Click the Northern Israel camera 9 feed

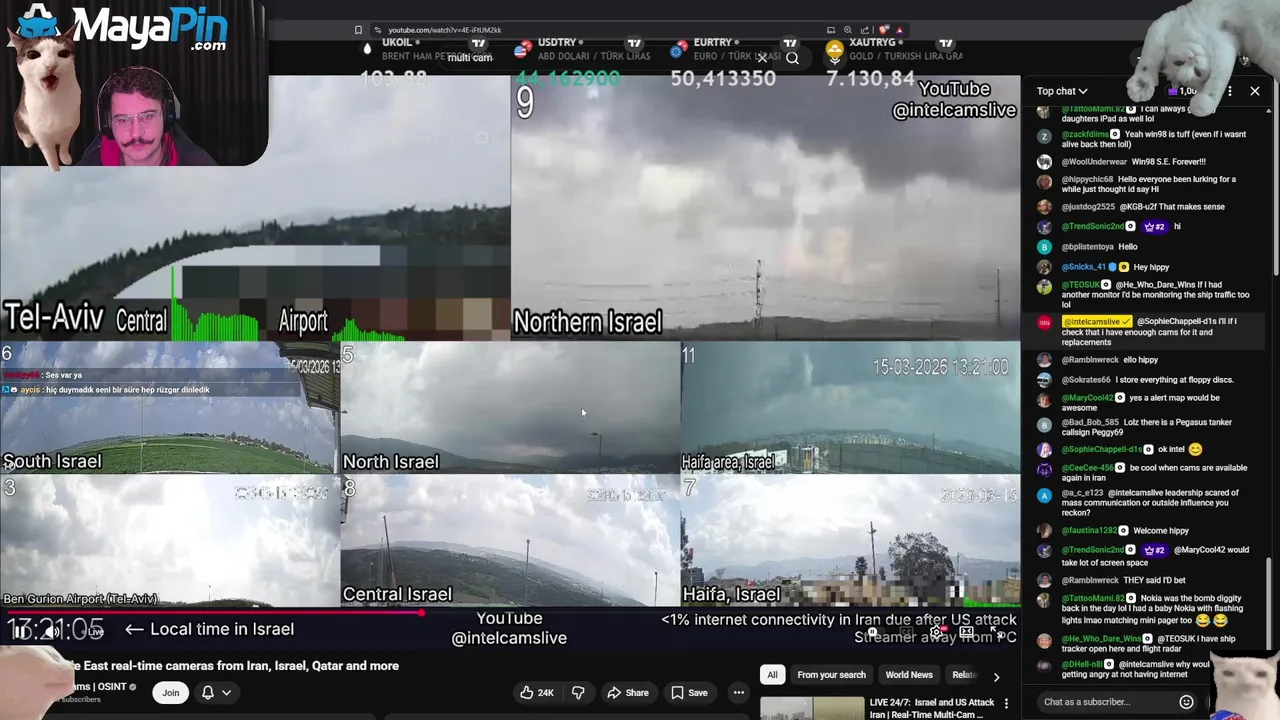(x=766, y=208)
